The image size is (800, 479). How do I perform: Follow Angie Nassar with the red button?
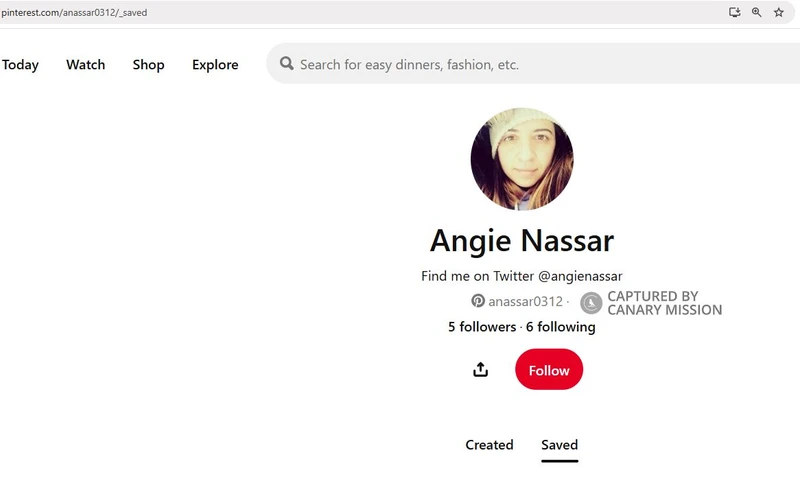(x=549, y=369)
